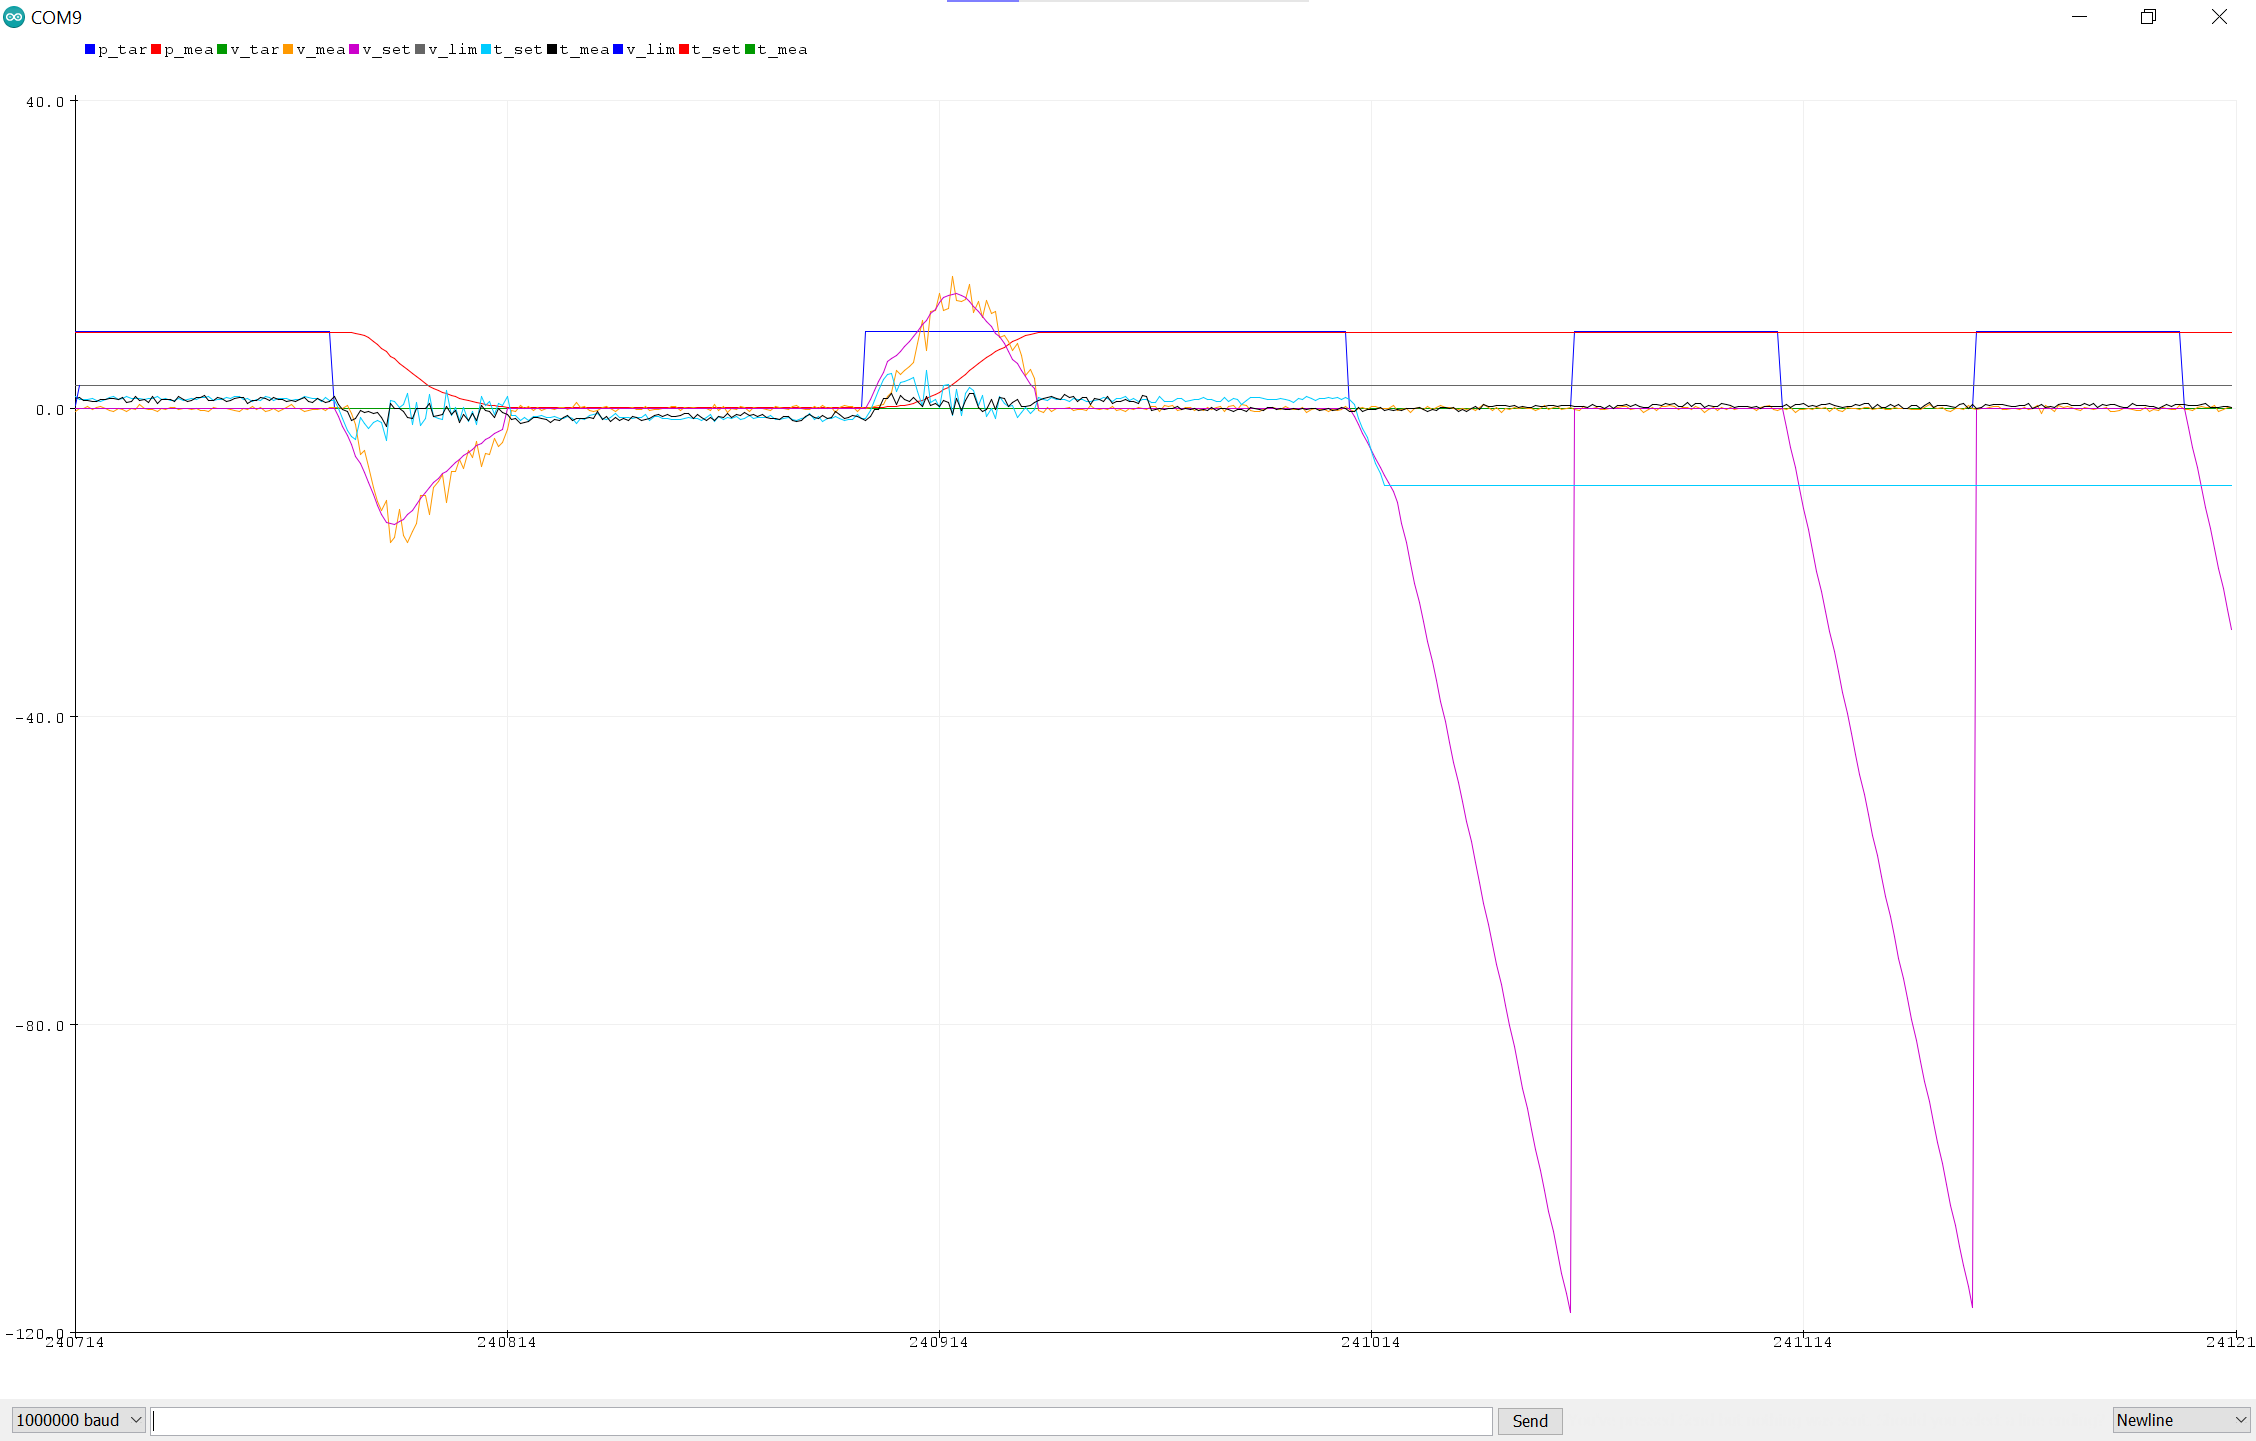Screen dimensions: 2256x1441
Task: Minimize the COM9 plotter window
Action: (x=2079, y=17)
